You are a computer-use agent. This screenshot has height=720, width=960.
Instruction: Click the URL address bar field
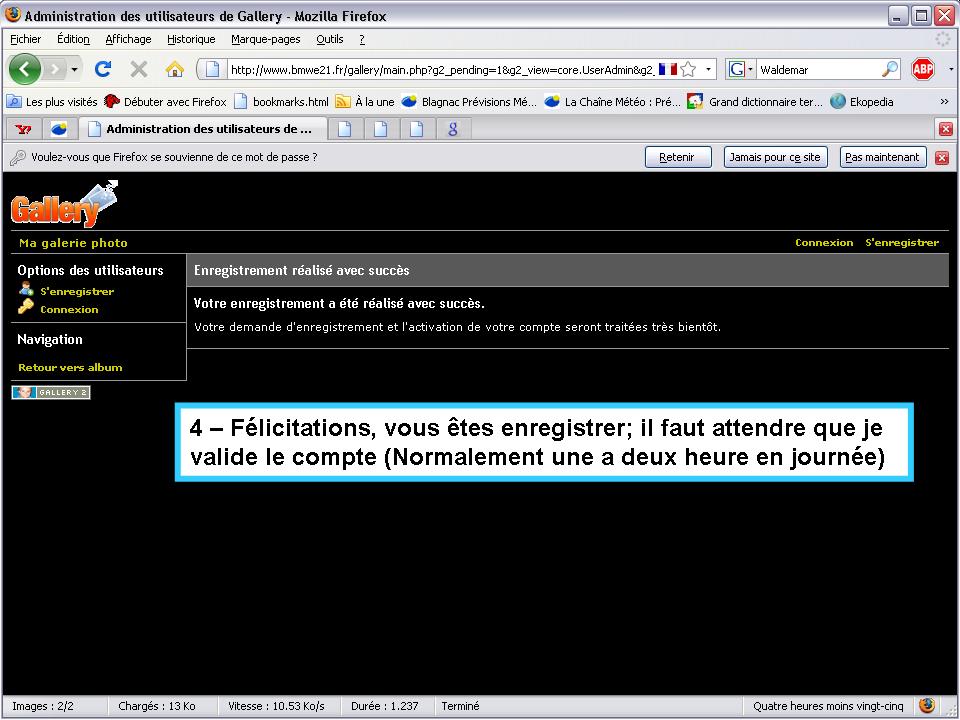click(440, 69)
